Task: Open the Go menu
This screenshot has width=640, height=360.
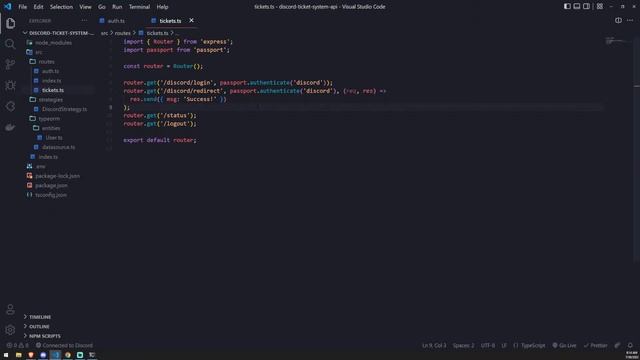Action: (x=102, y=7)
